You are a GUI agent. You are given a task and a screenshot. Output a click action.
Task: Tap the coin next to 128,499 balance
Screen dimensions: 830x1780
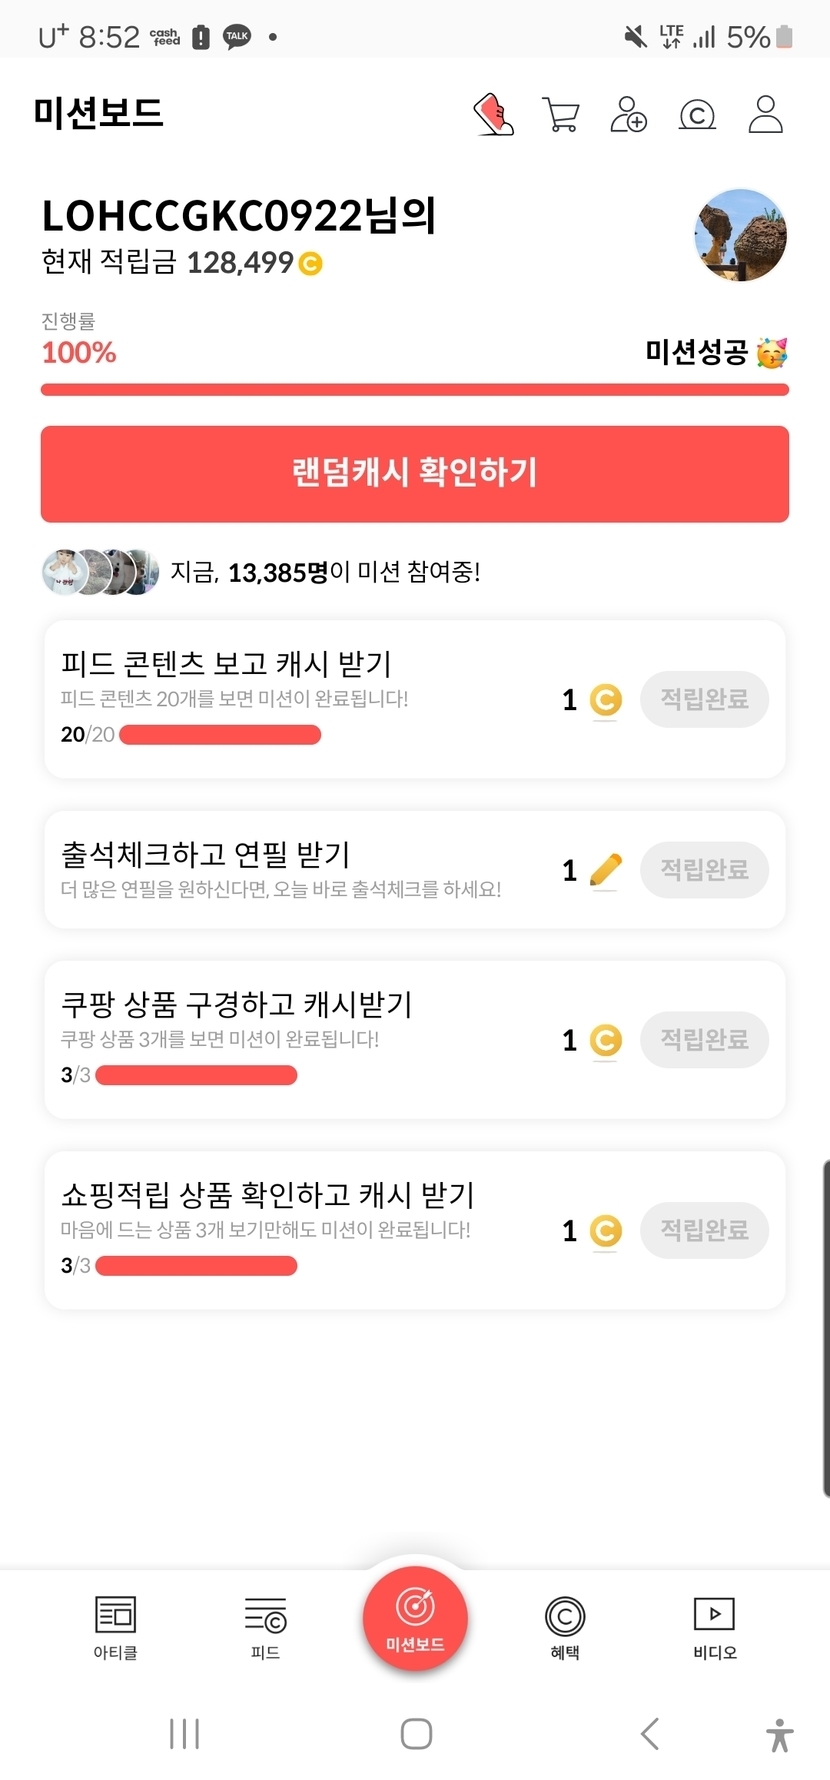click(311, 264)
